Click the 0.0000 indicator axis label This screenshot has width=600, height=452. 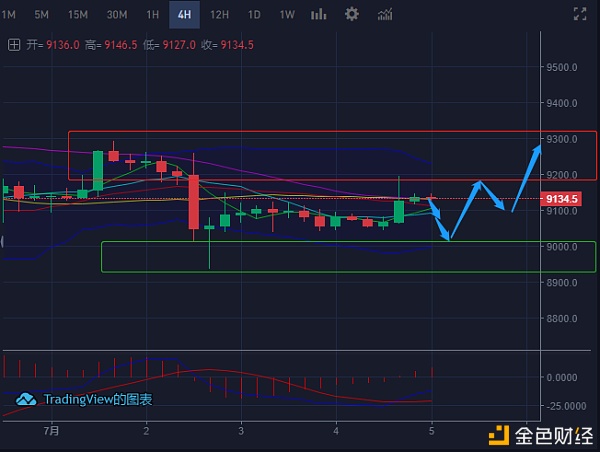(x=562, y=378)
